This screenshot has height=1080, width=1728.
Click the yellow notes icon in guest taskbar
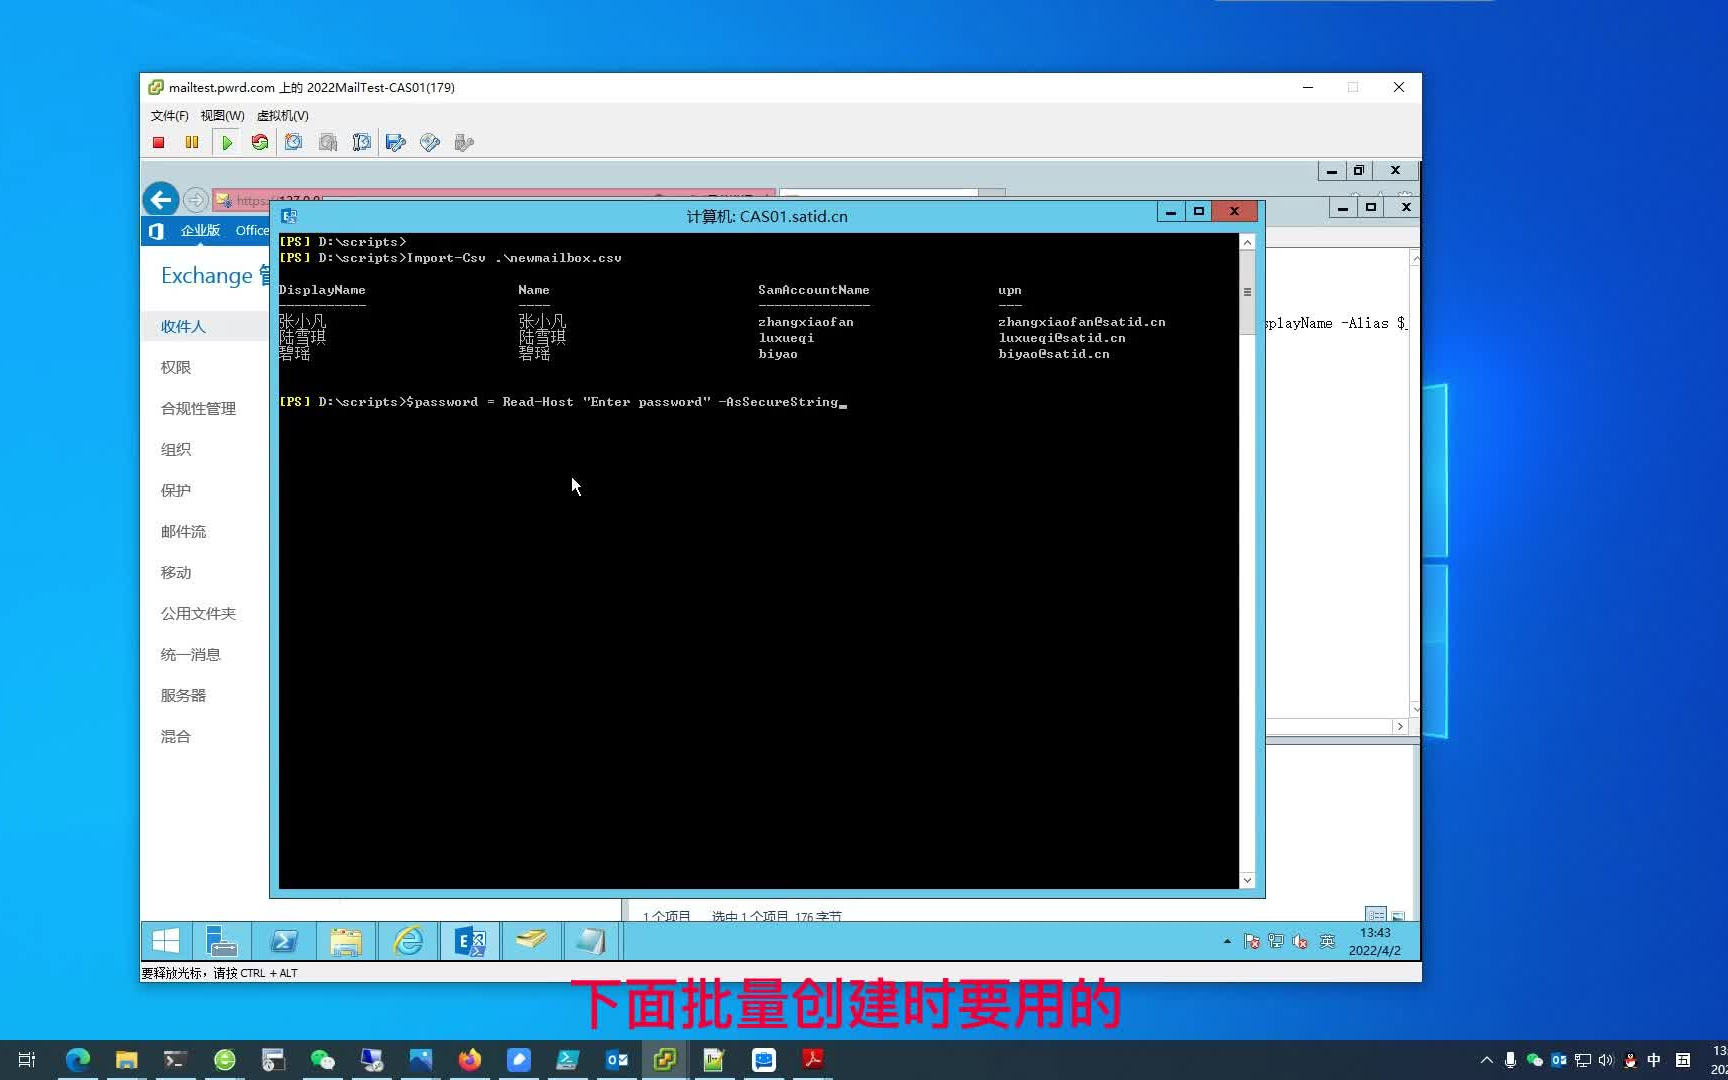point(531,941)
